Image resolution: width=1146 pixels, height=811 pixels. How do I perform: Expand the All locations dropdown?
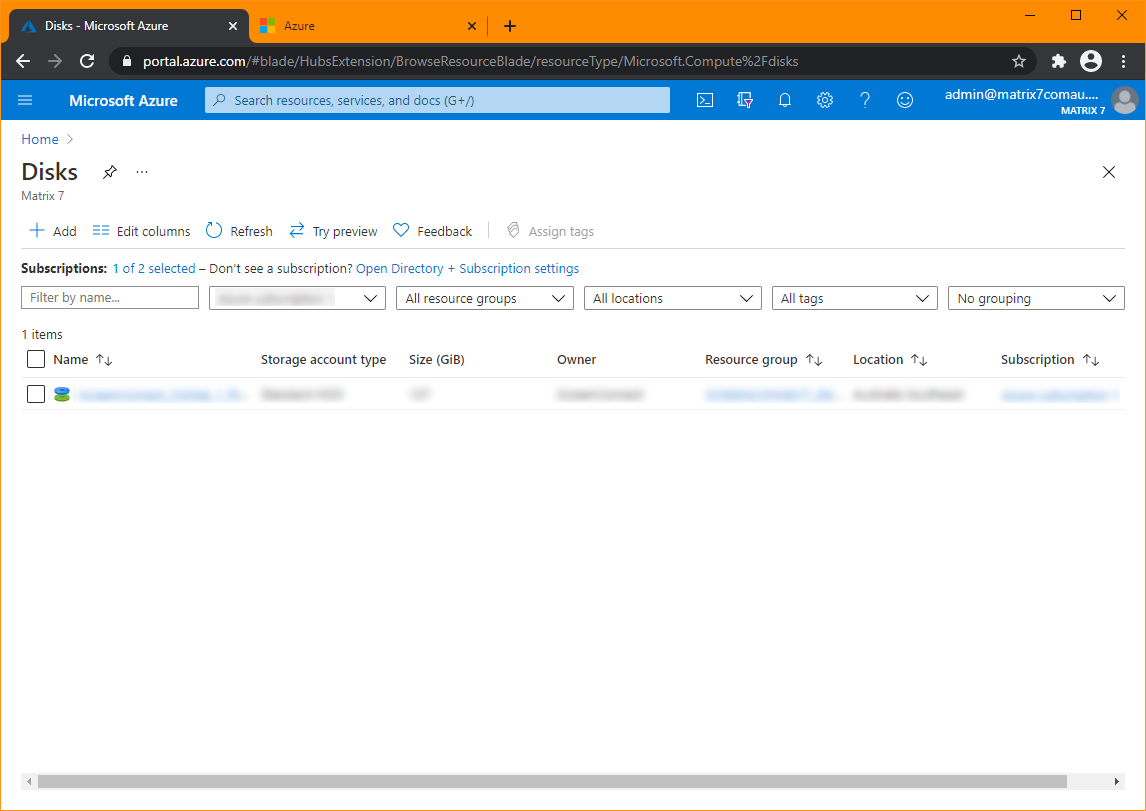point(672,298)
